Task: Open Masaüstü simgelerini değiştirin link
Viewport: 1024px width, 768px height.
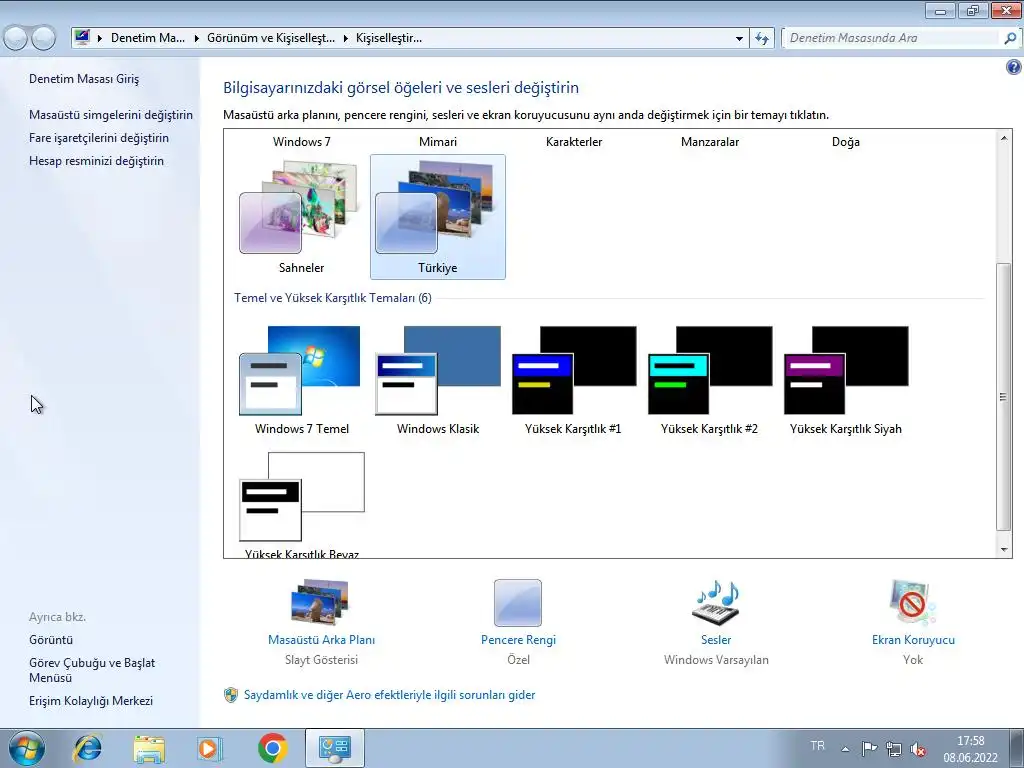Action: point(111,115)
